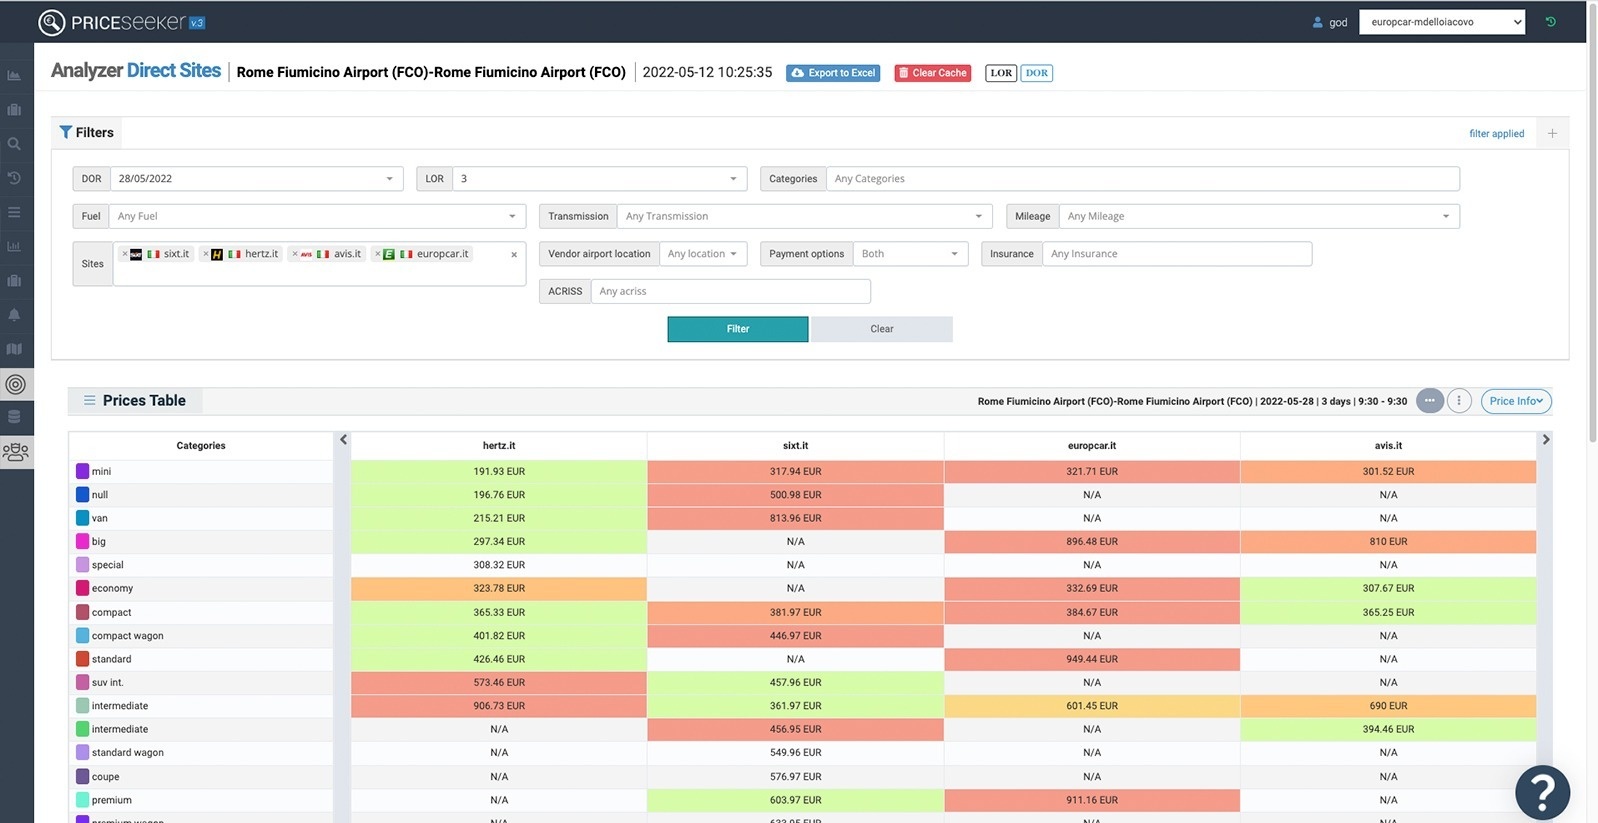The width and height of the screenshot is (1598, 823).
Task: Open Vendor airport location dropdown
Action: [703, 254]
